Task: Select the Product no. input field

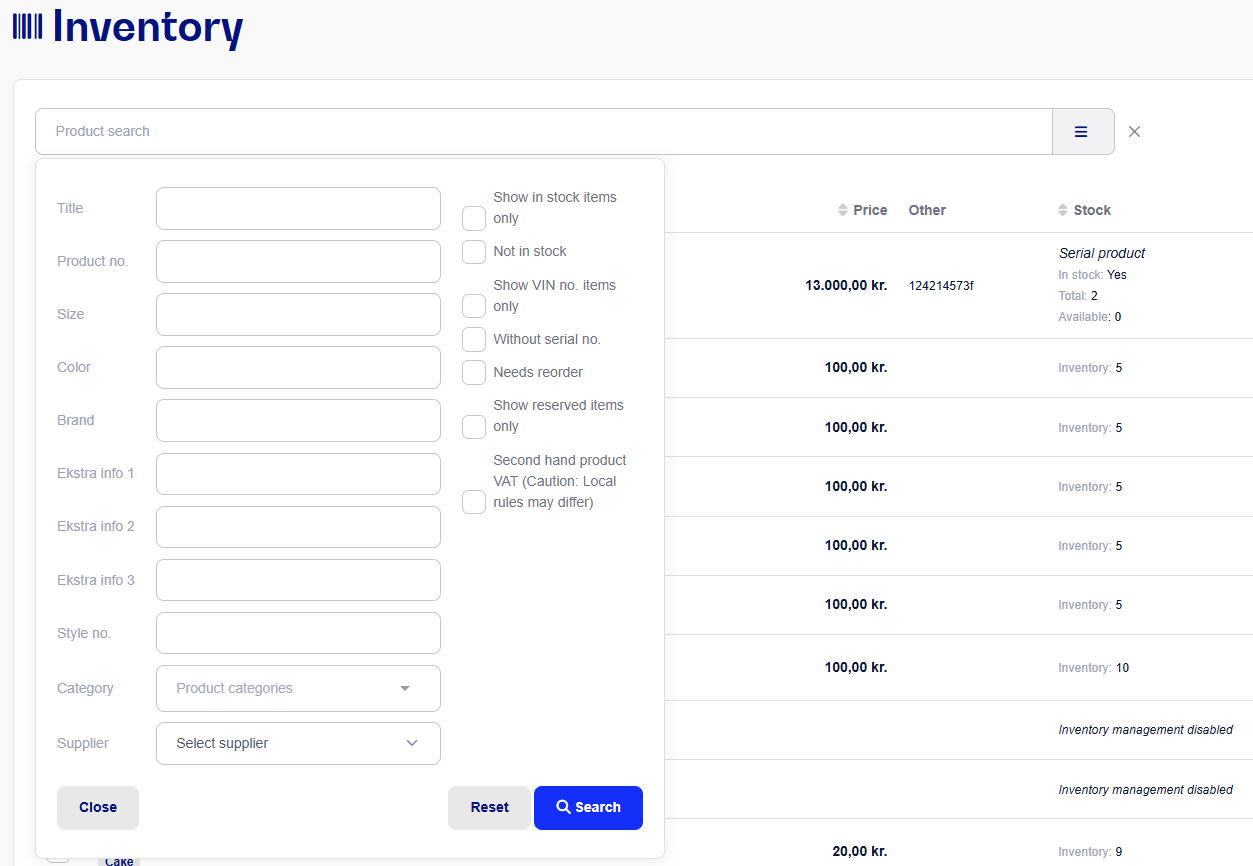Action: pos(298,261)
